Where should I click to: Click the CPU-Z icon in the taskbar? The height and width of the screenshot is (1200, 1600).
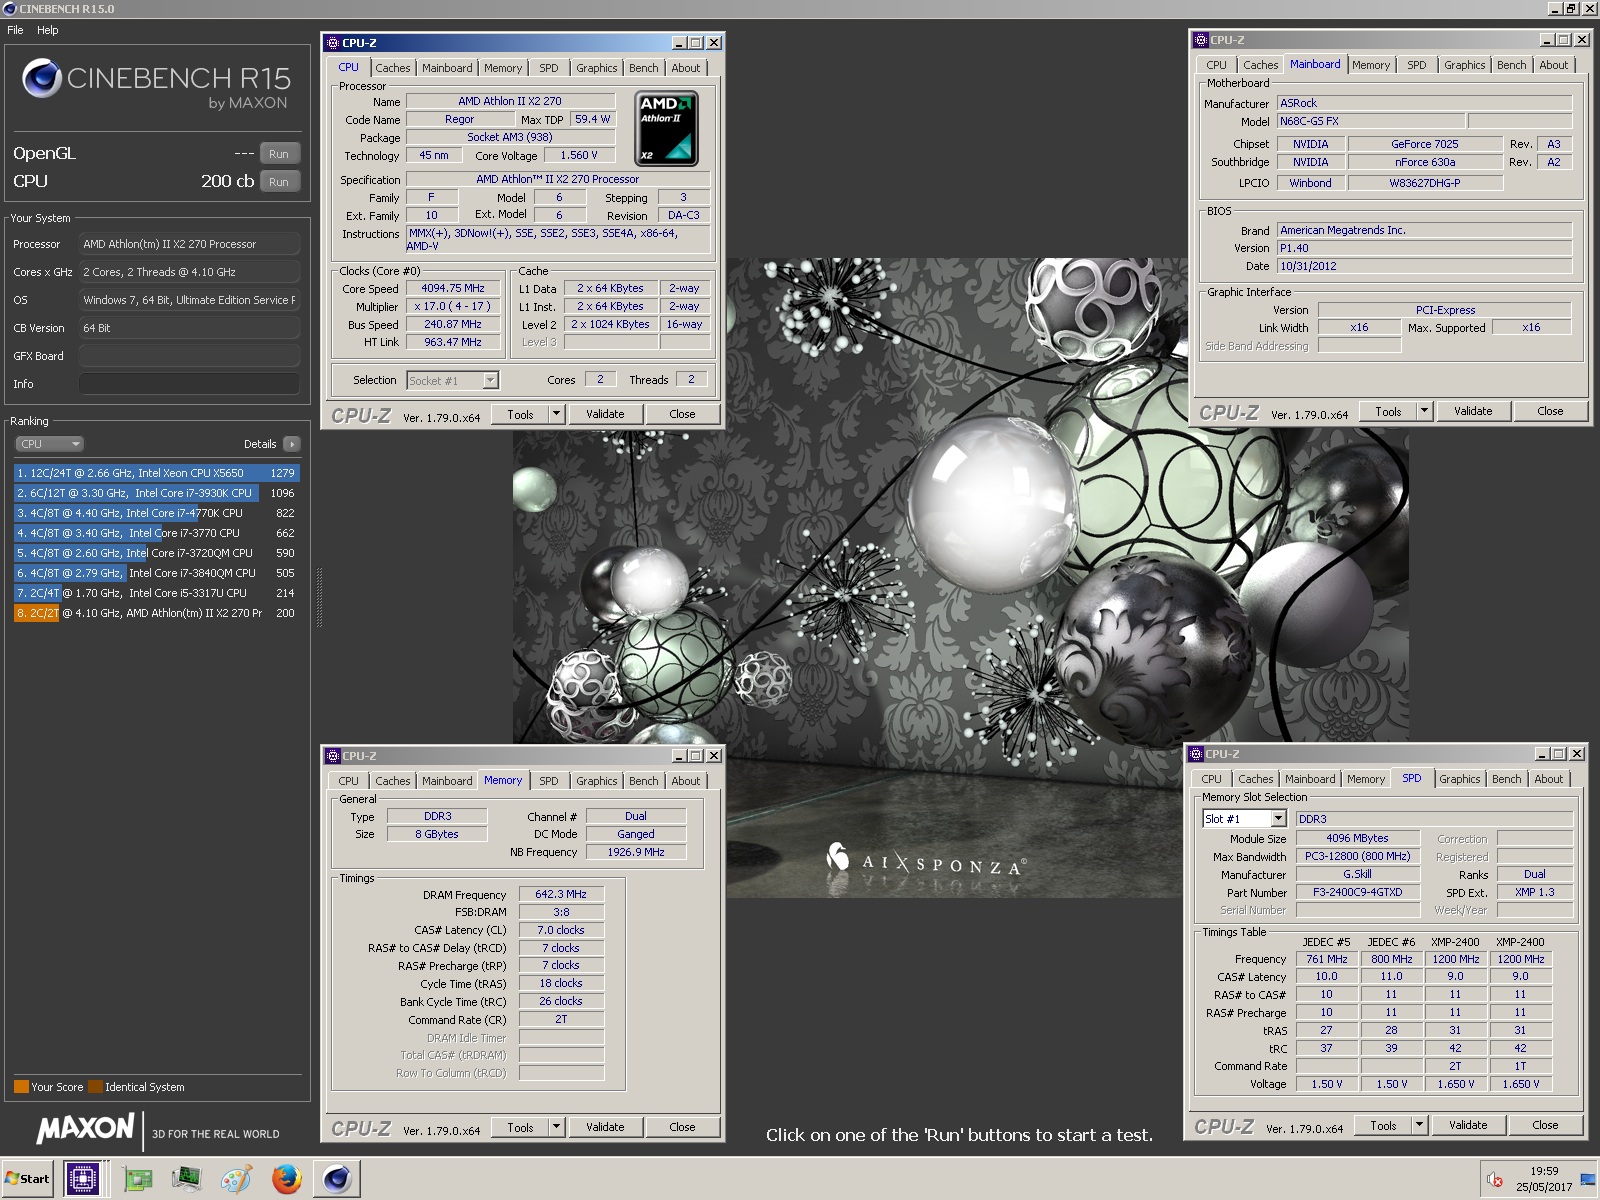(x=83, y=1179)
